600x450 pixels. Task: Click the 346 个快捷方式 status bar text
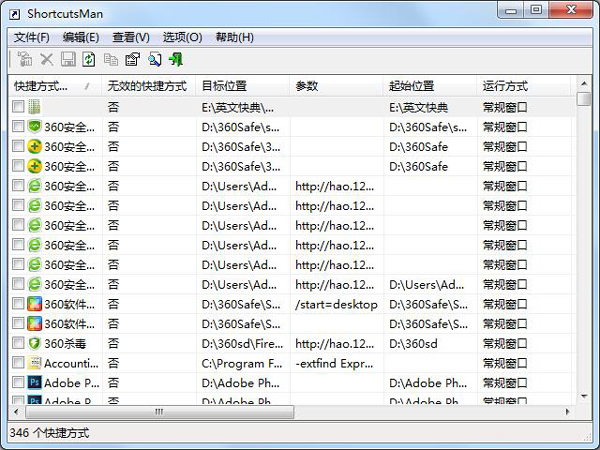pos(49,433)
